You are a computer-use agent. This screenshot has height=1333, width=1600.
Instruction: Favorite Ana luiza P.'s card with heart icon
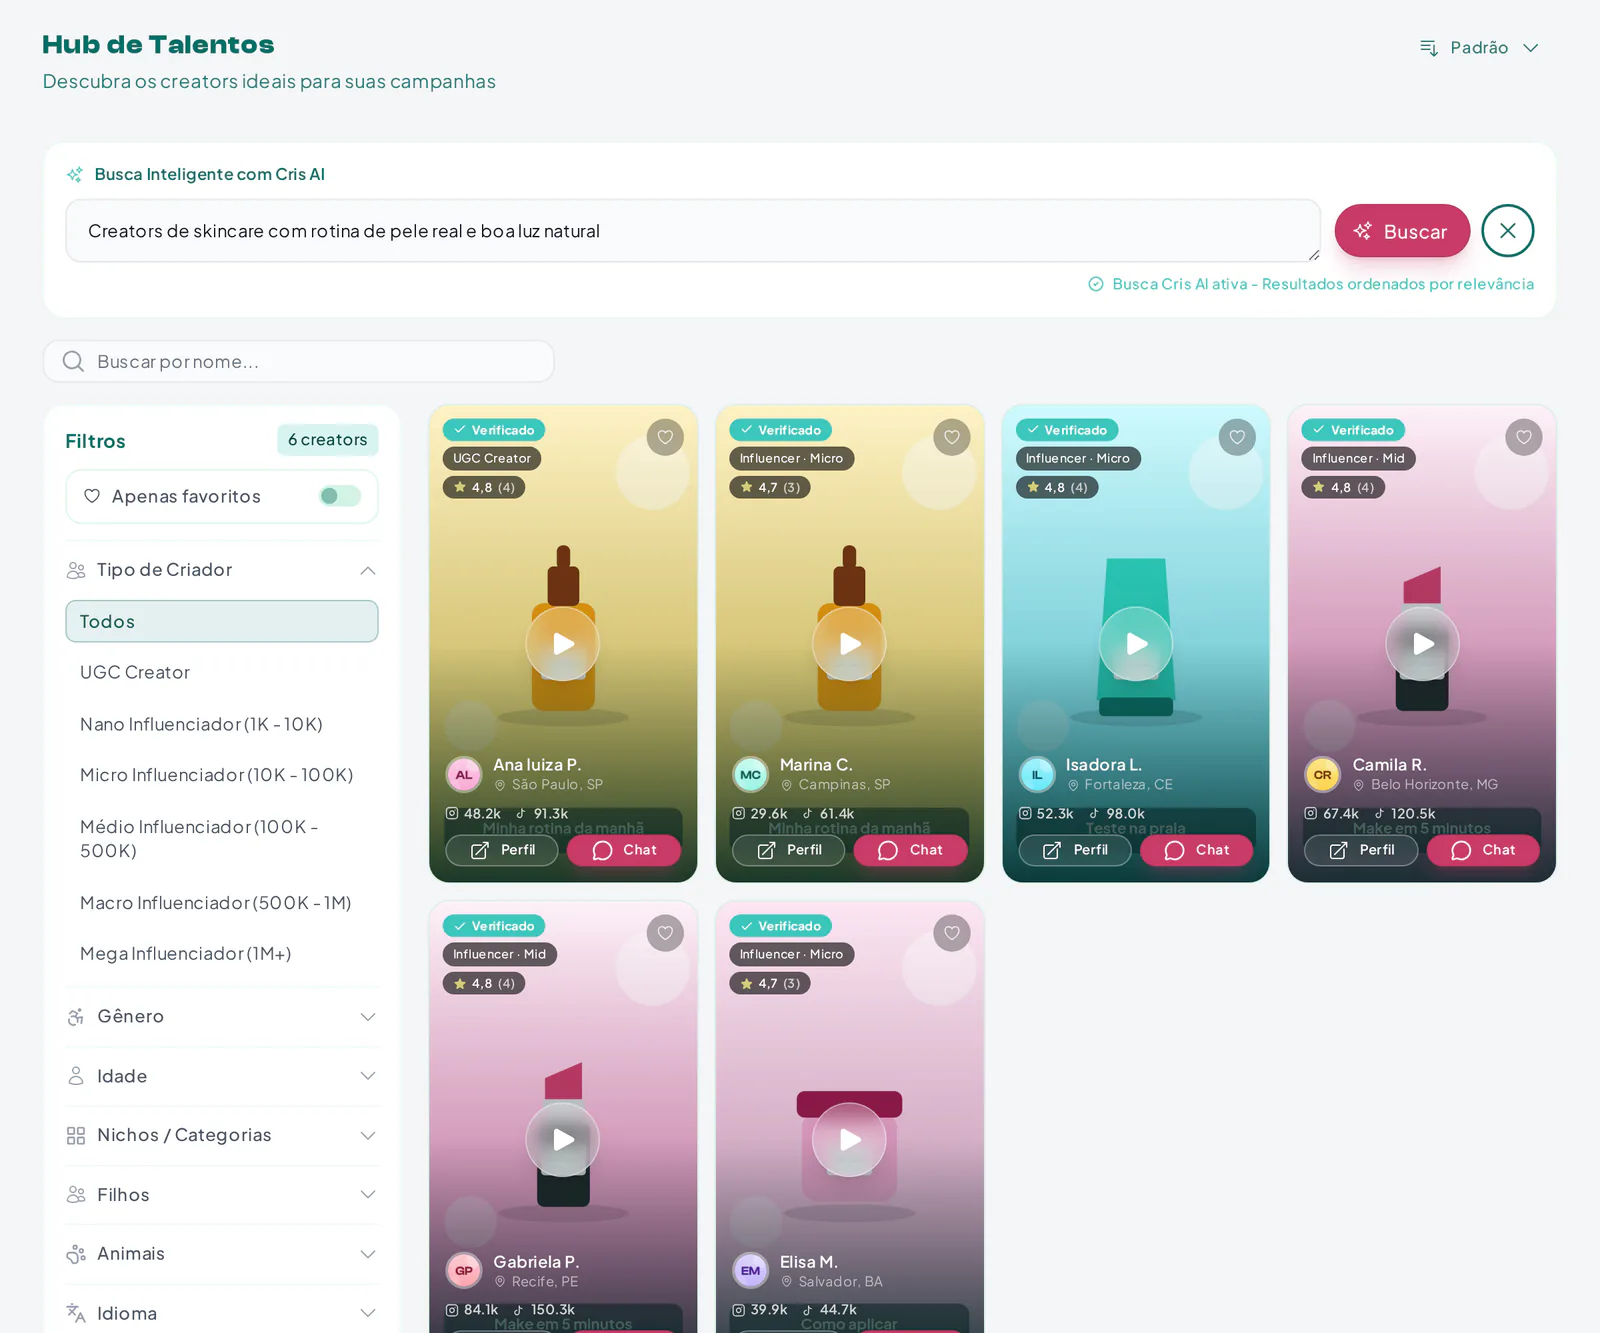click(x=665, y=437)
